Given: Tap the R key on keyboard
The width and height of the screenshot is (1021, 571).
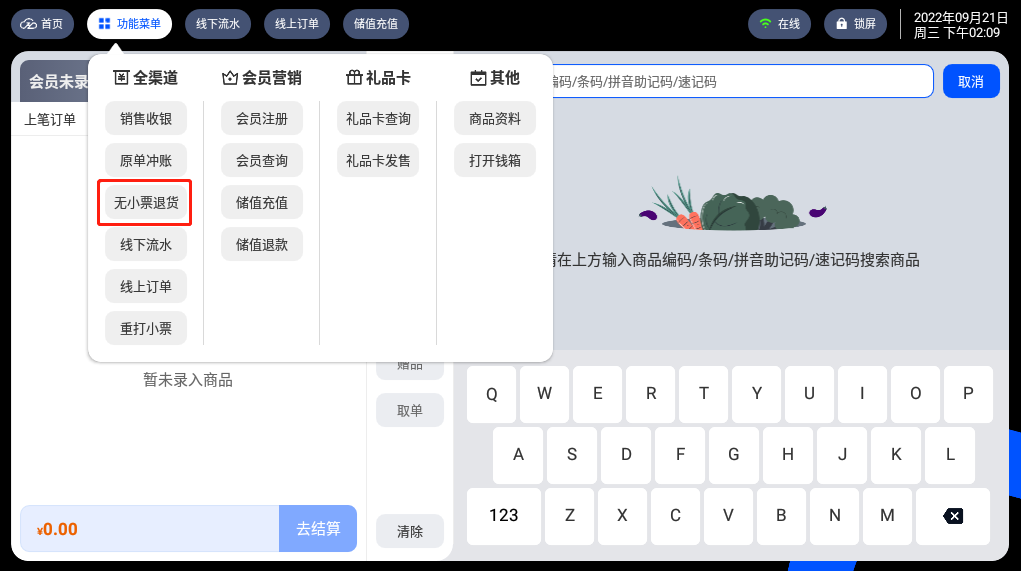Looking at the screenshot, I should (650, 394).
